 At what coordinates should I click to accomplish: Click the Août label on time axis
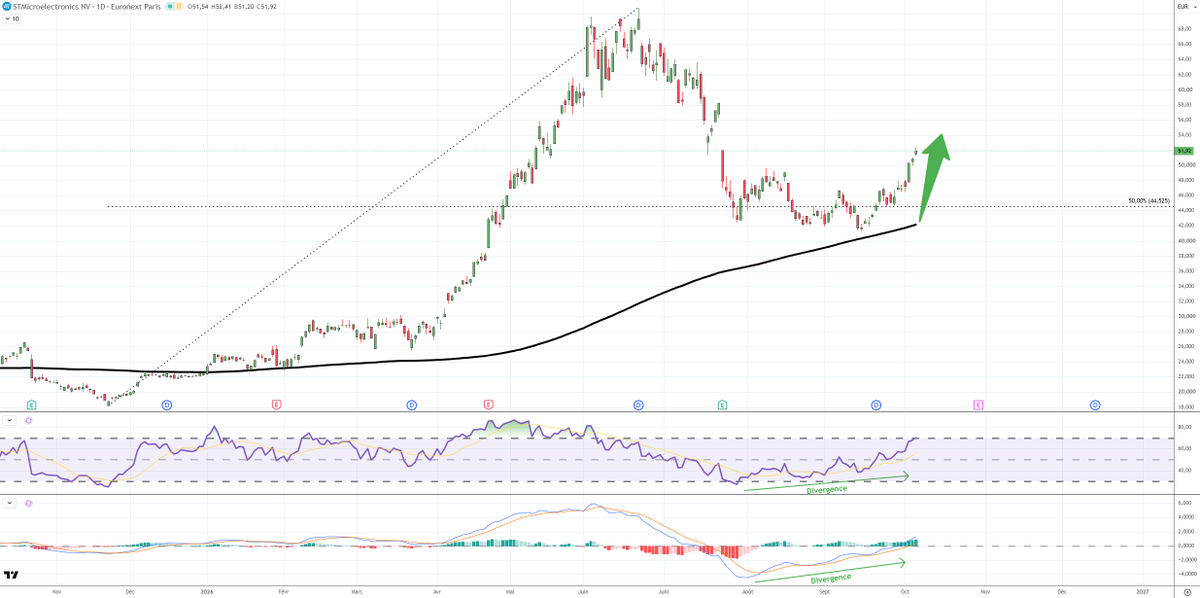point(747,591)
